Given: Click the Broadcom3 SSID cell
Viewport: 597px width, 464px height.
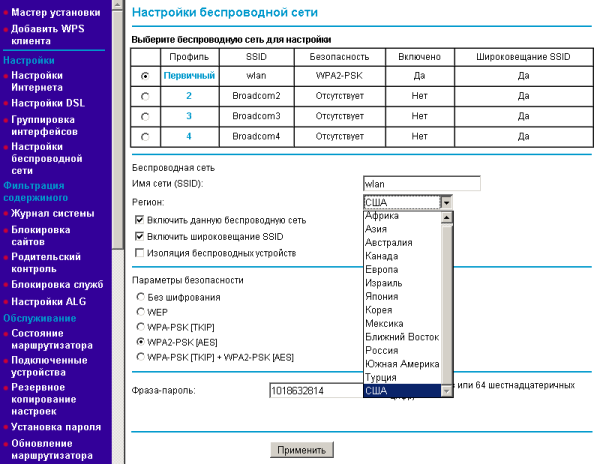Looking at the screenshot, I should (256, 116).
